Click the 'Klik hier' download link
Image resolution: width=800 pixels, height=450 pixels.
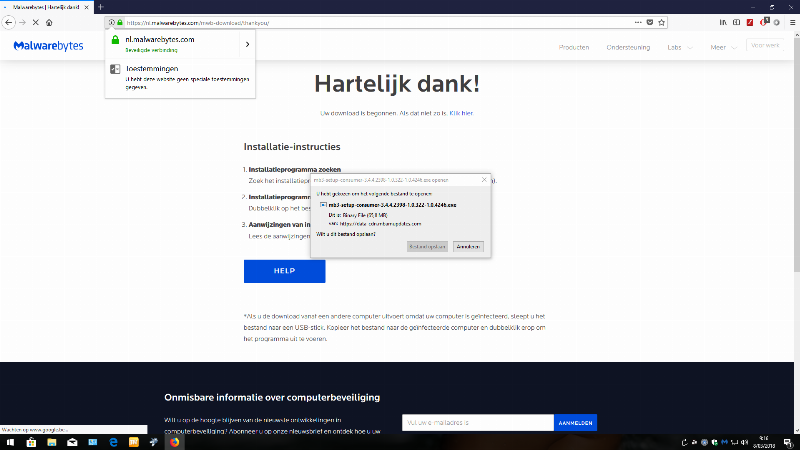[x=461, y=113]
